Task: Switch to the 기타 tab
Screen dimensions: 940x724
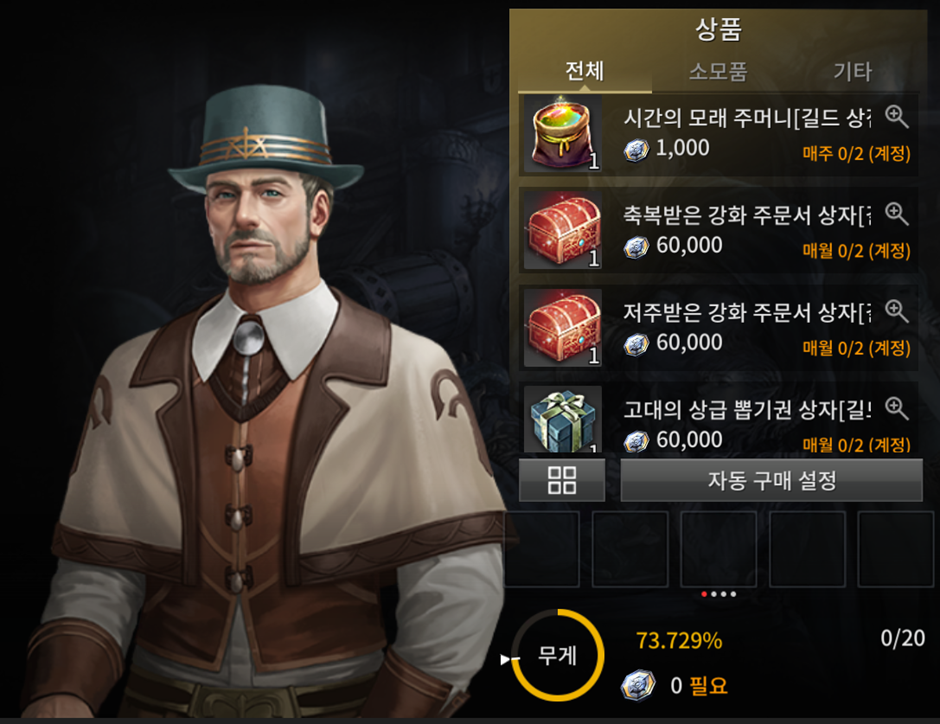Action: coord(852,72)
